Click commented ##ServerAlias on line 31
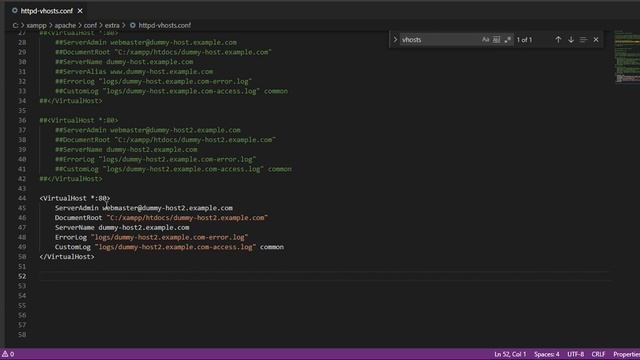This screenshot has width=640, height=360. point(80,72)
